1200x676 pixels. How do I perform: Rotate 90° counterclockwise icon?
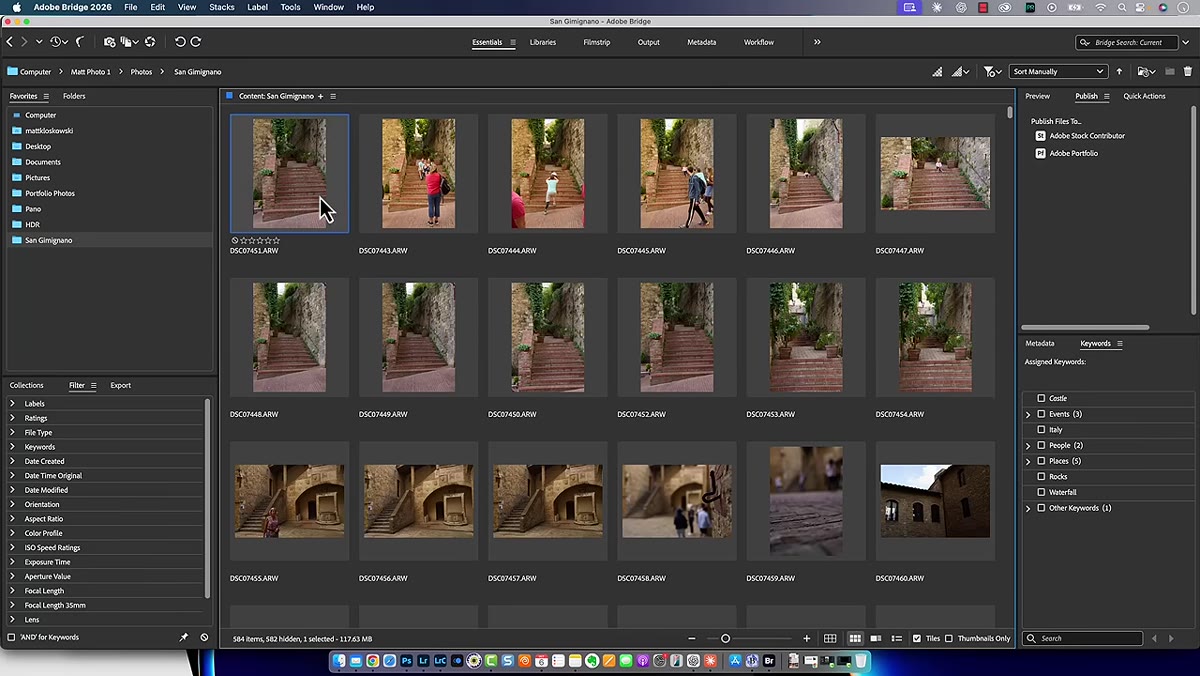pyautogui.click(x=180, y=42)
